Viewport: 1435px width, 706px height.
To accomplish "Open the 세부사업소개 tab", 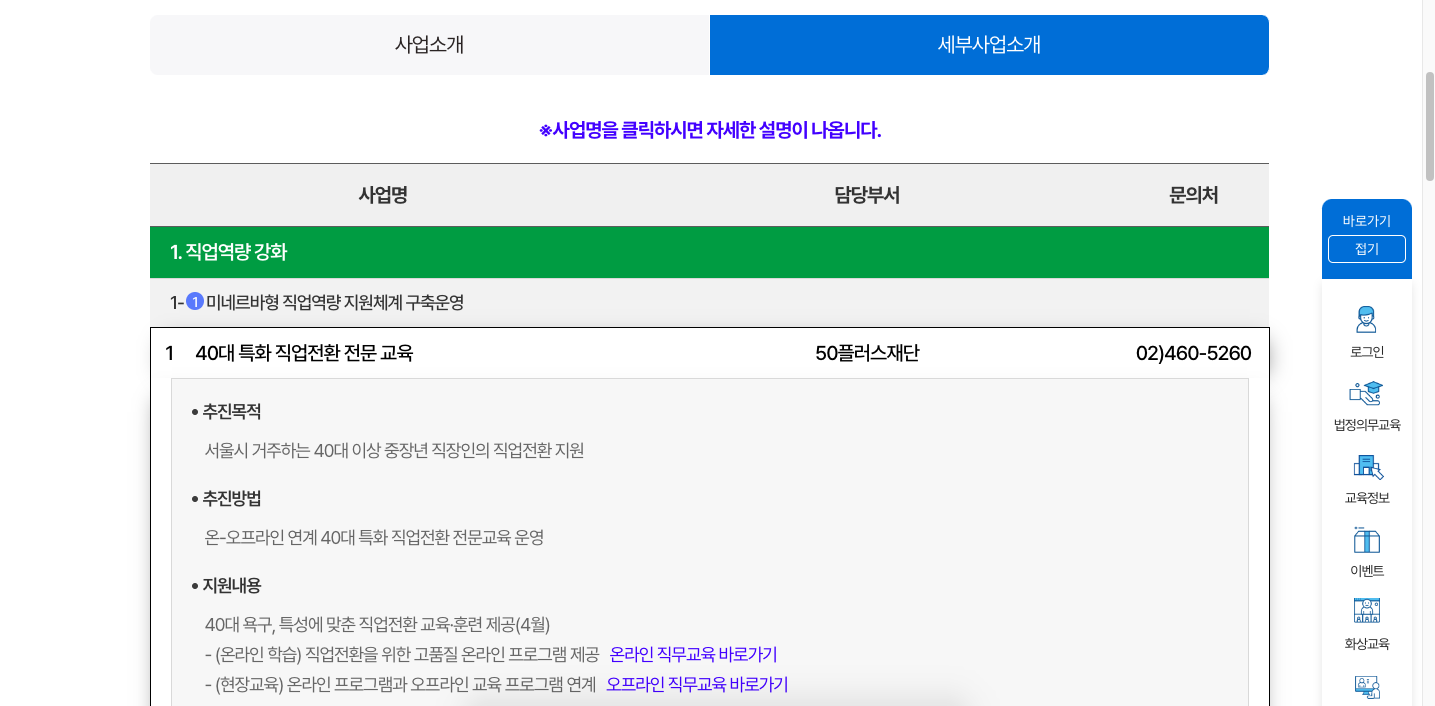I will pyautogui.click(x=989, y=44).
